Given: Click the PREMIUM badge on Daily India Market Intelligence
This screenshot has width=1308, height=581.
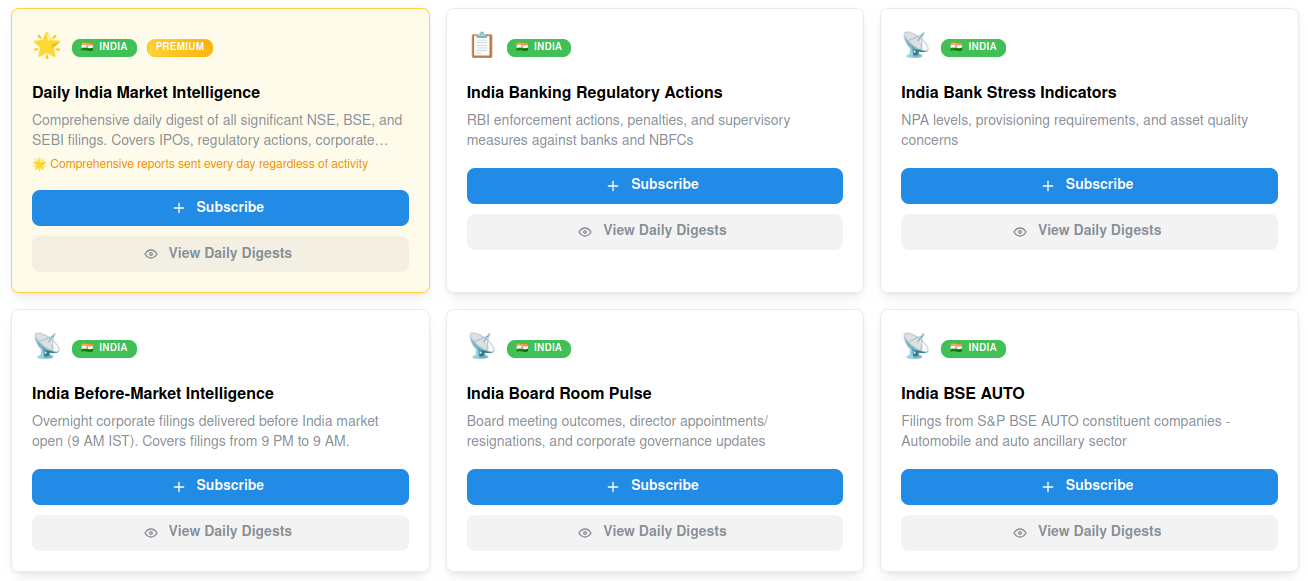Looking at the screenshot, I should (x=180, y=47).
